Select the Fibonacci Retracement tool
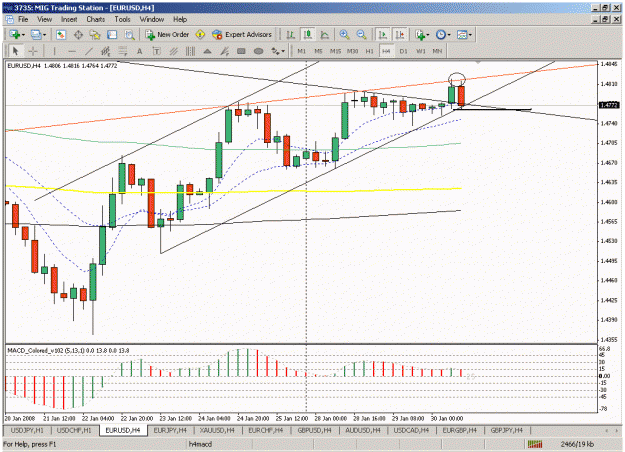625x452 pixels. 122,51
